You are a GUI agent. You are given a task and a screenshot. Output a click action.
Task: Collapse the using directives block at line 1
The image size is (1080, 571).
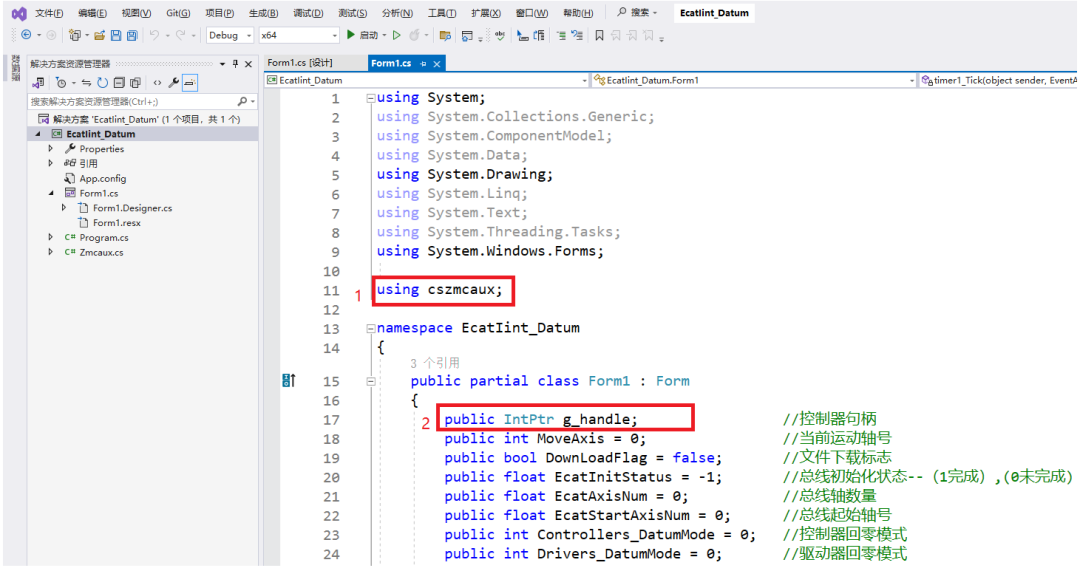[371, 98]
